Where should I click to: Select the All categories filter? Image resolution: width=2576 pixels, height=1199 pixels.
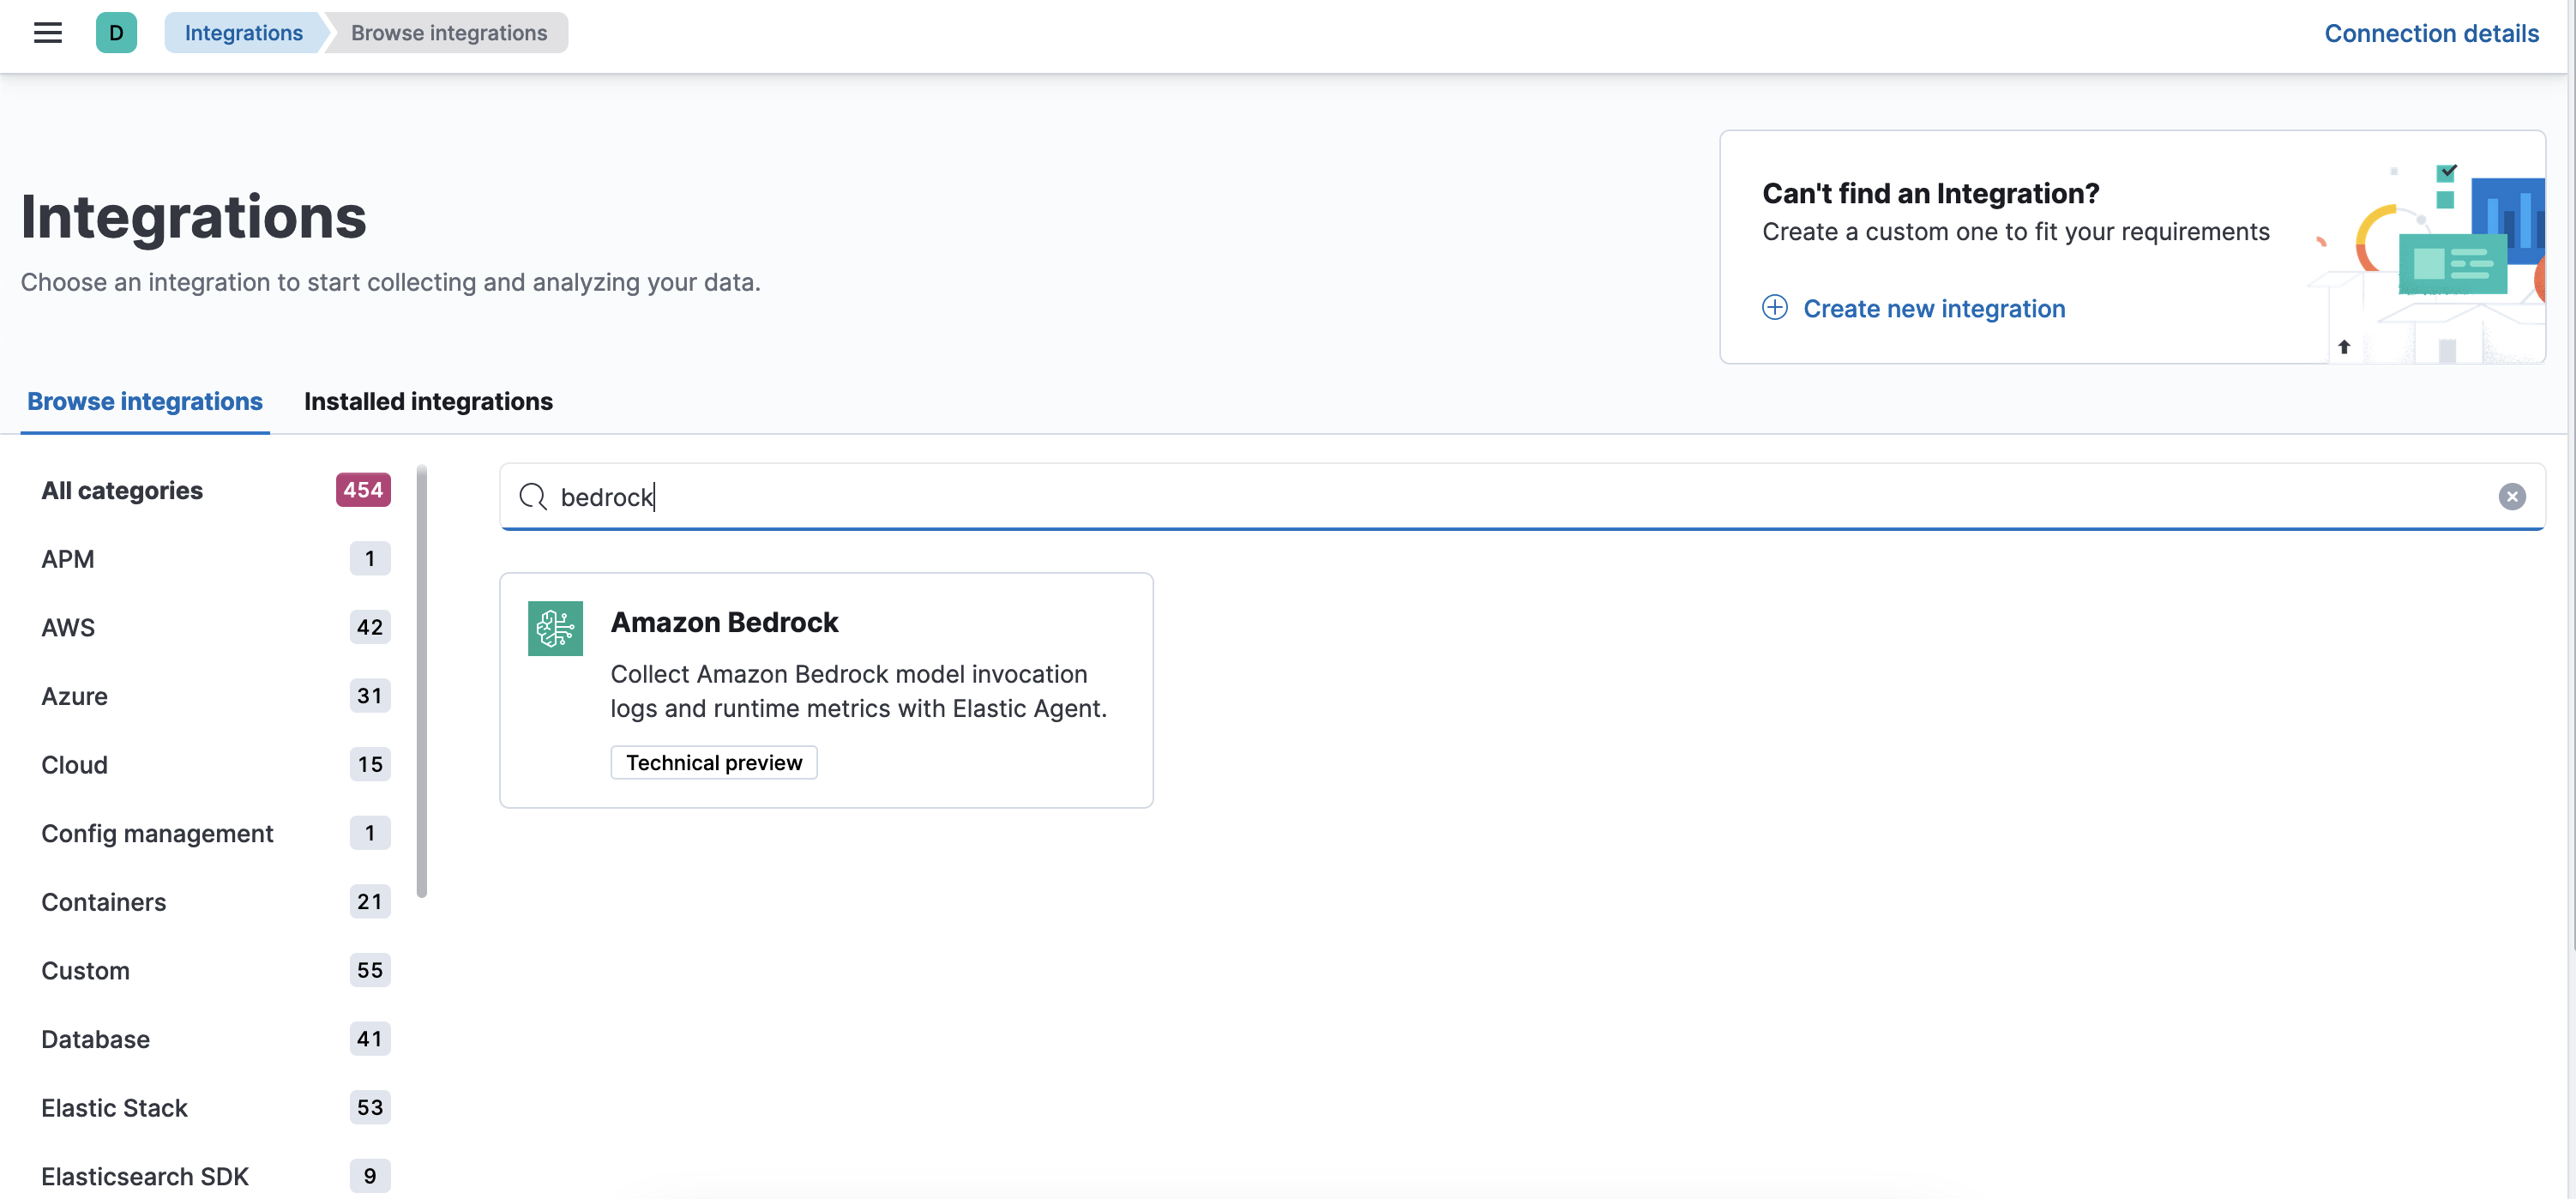pos(122,491)
